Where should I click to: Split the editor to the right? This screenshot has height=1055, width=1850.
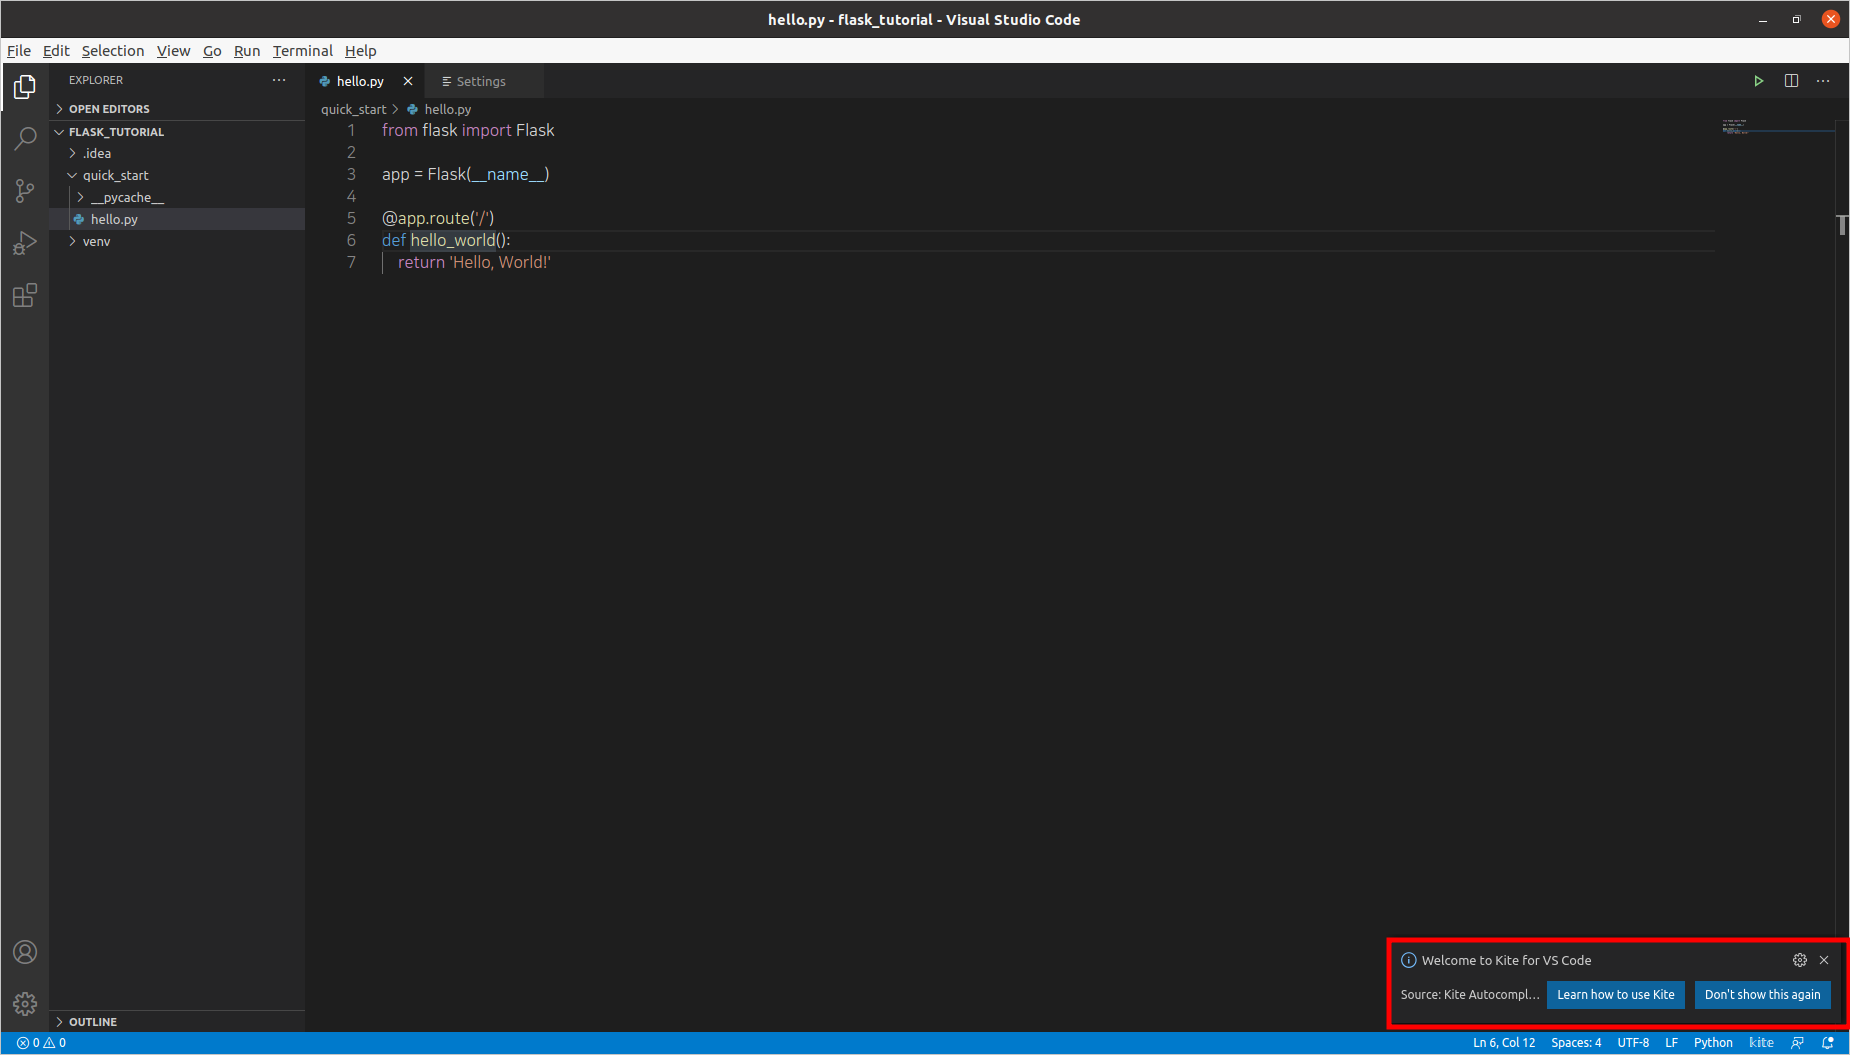coord(1791,81)
